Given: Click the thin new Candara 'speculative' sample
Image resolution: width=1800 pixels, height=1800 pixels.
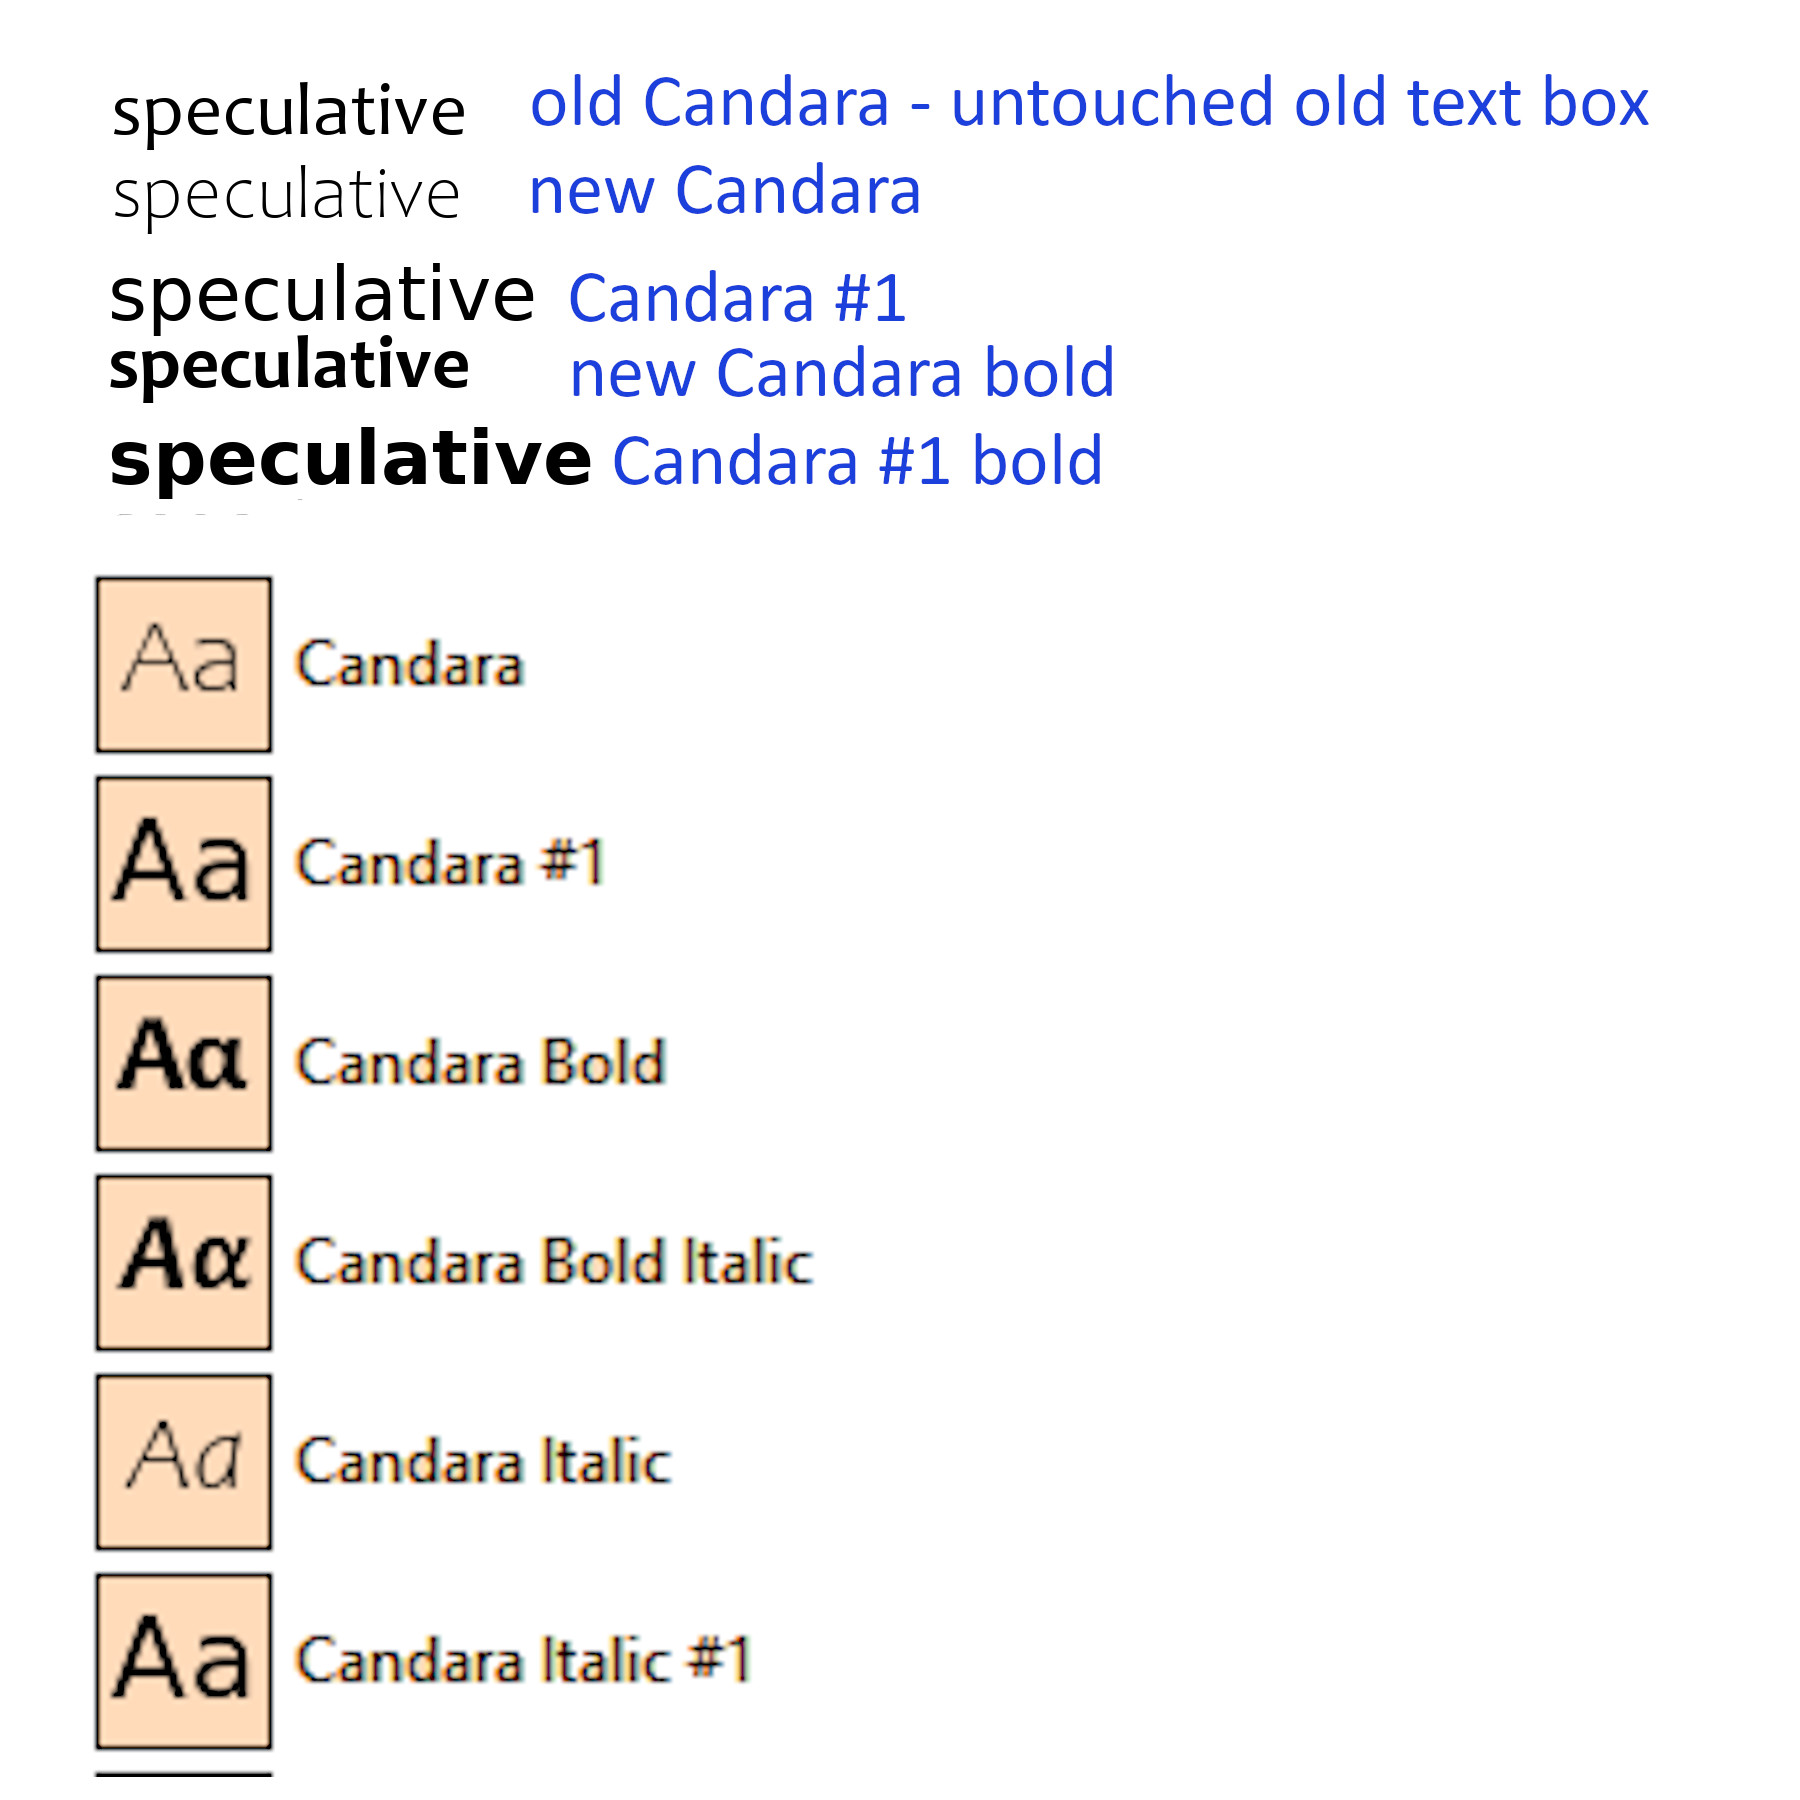Looking at the screenshot, I should click(286, 196).
